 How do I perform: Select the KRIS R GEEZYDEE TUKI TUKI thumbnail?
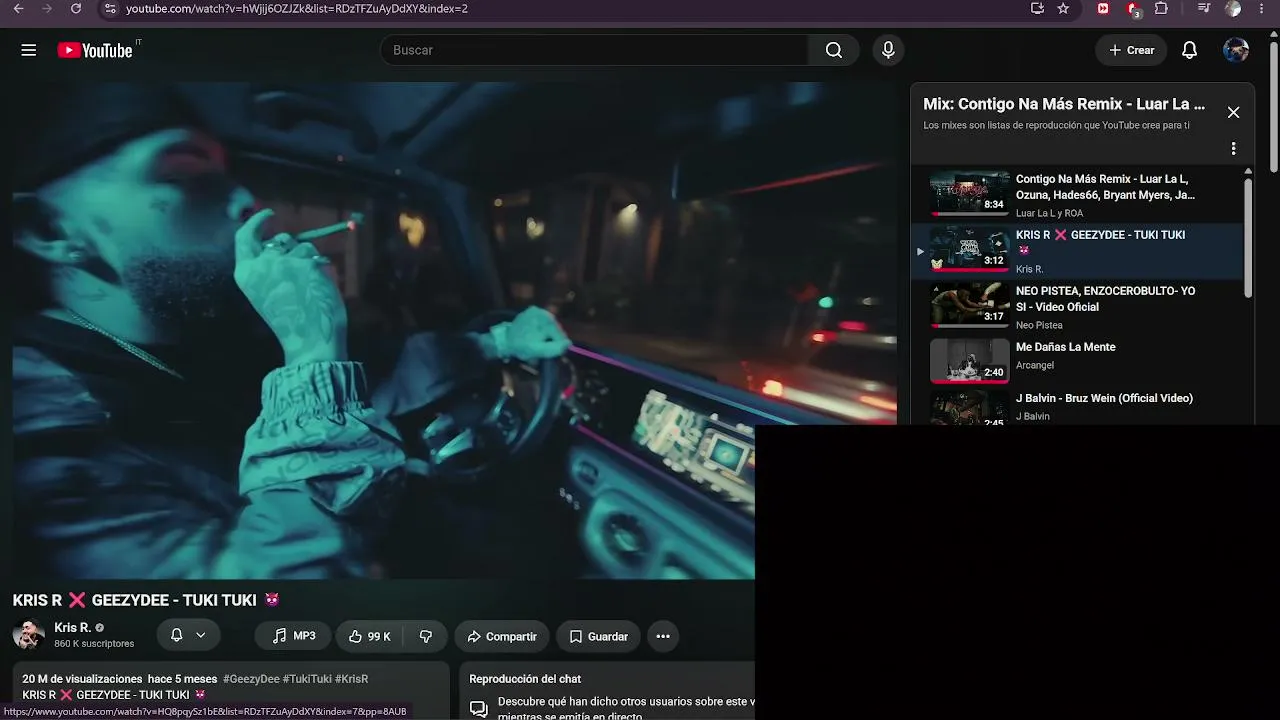pyautogui.click(x=970, y=249)
